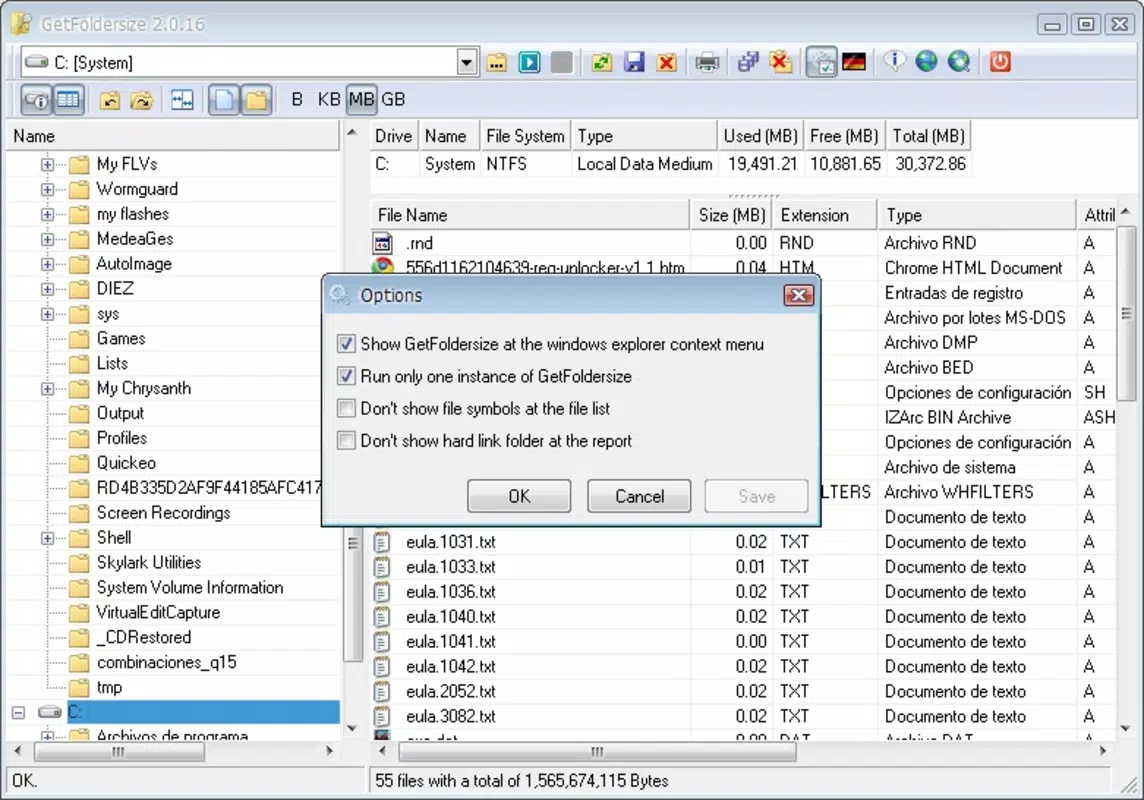Open the C: [System] drive dropdown
This screenshot has height=800, width=1144.
click(467, 63)
